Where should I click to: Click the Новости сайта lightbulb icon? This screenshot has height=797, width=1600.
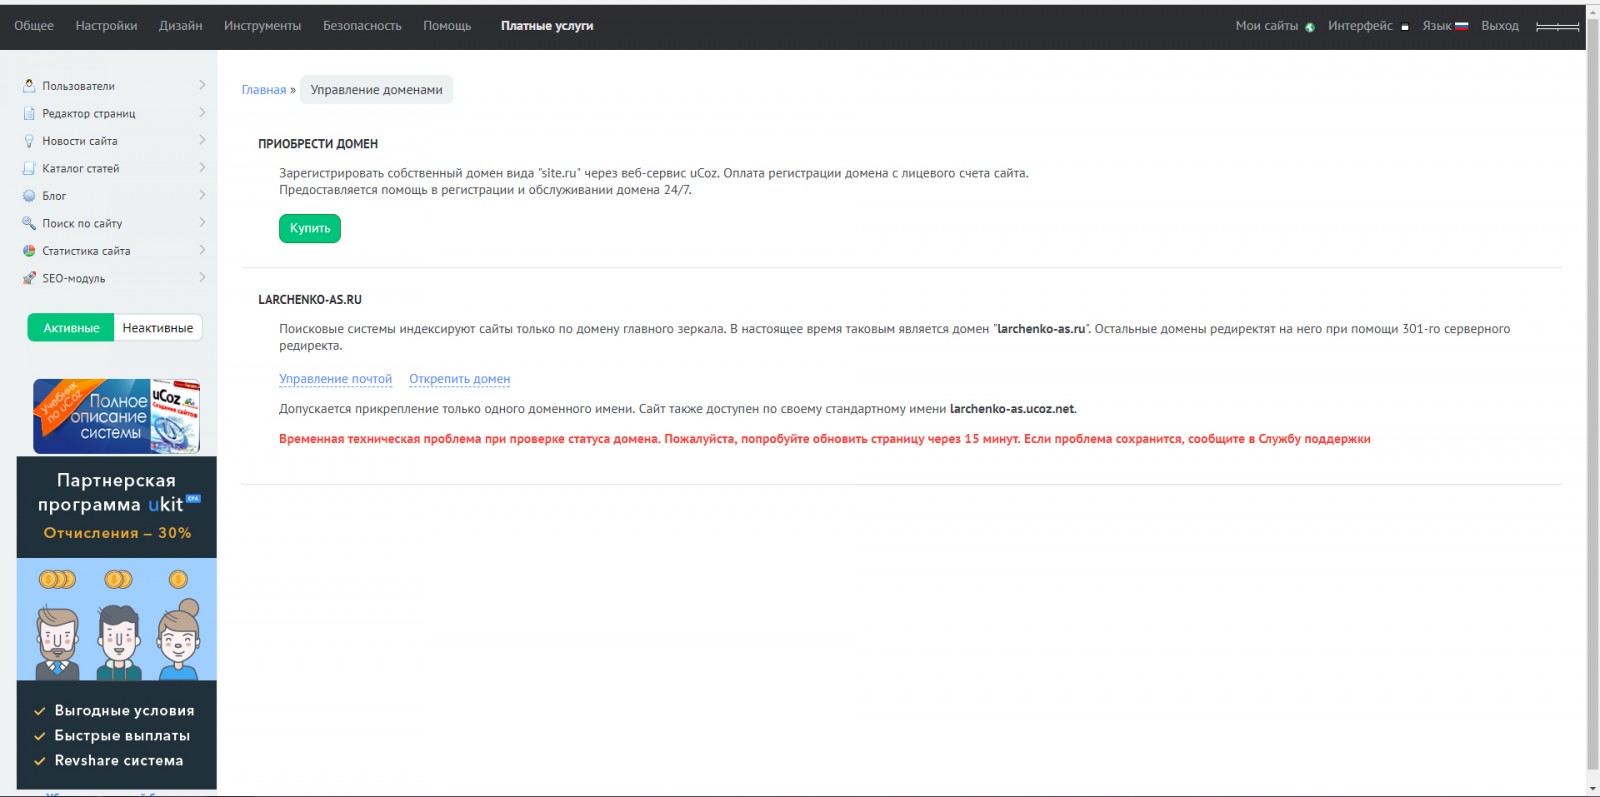pos(29,141)
